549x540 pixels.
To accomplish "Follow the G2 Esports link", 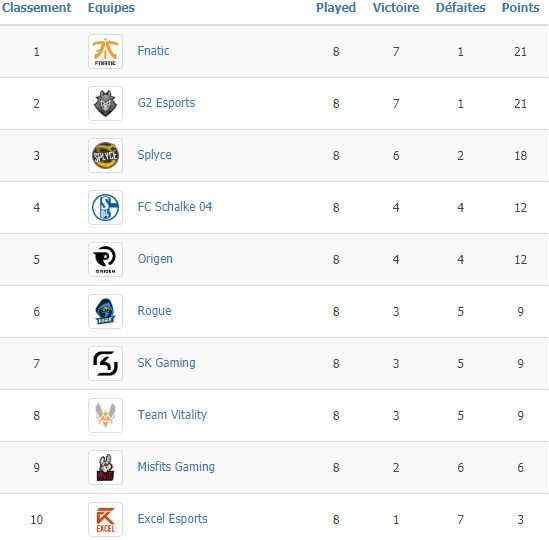I will point(166,103).
